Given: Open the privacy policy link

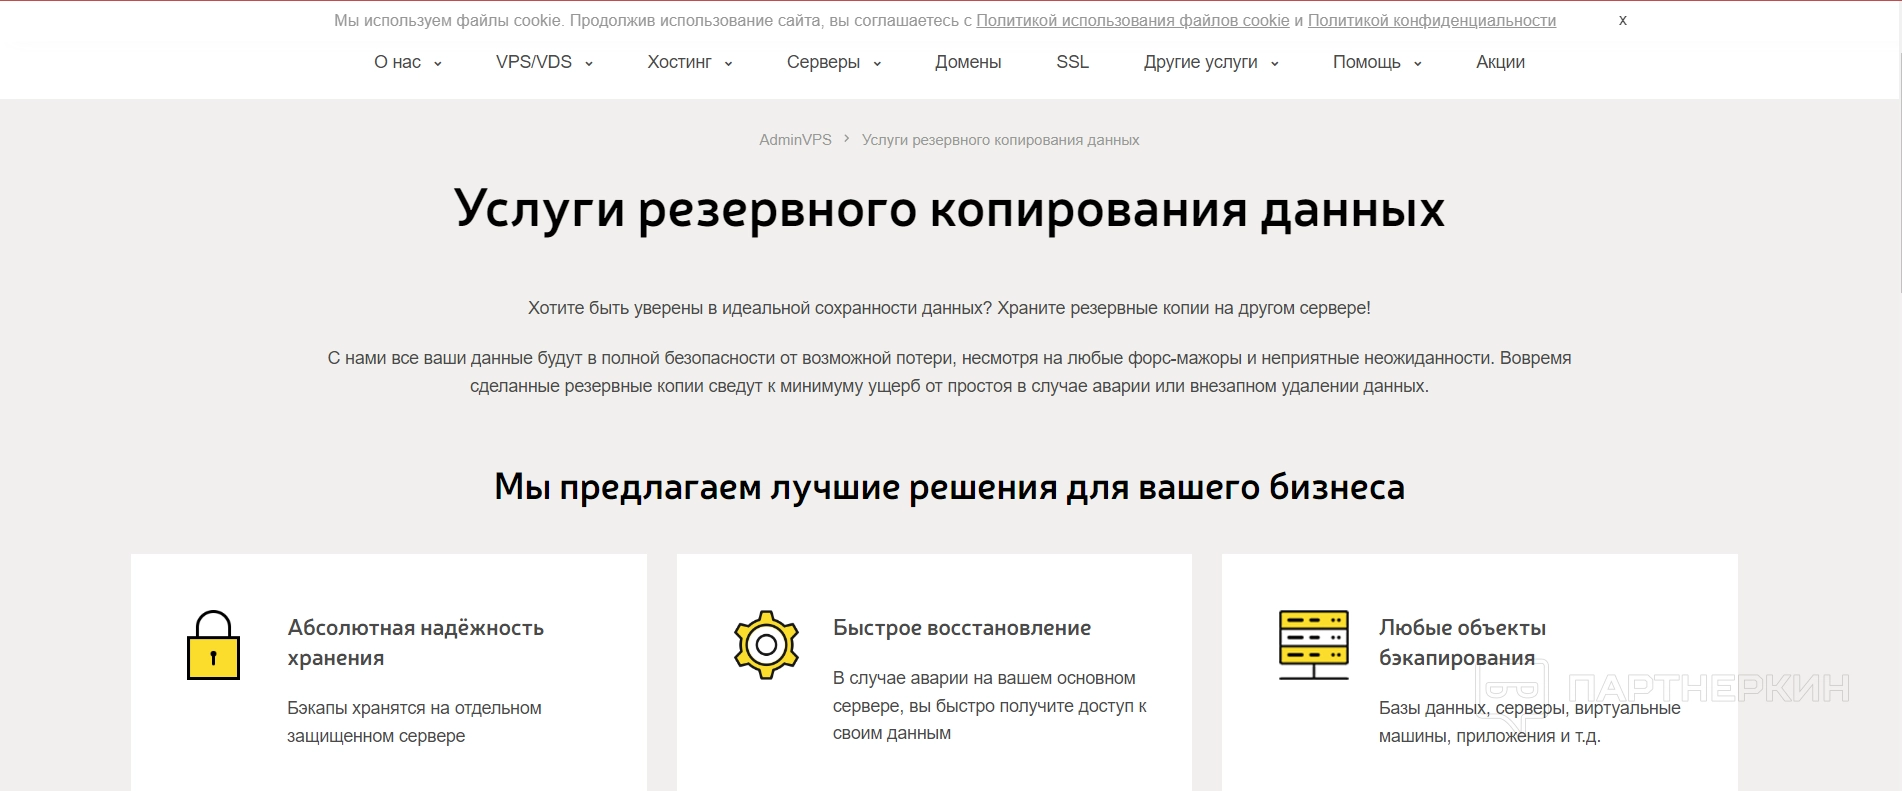Looking at the screenshot, I should click(1431, 21).
